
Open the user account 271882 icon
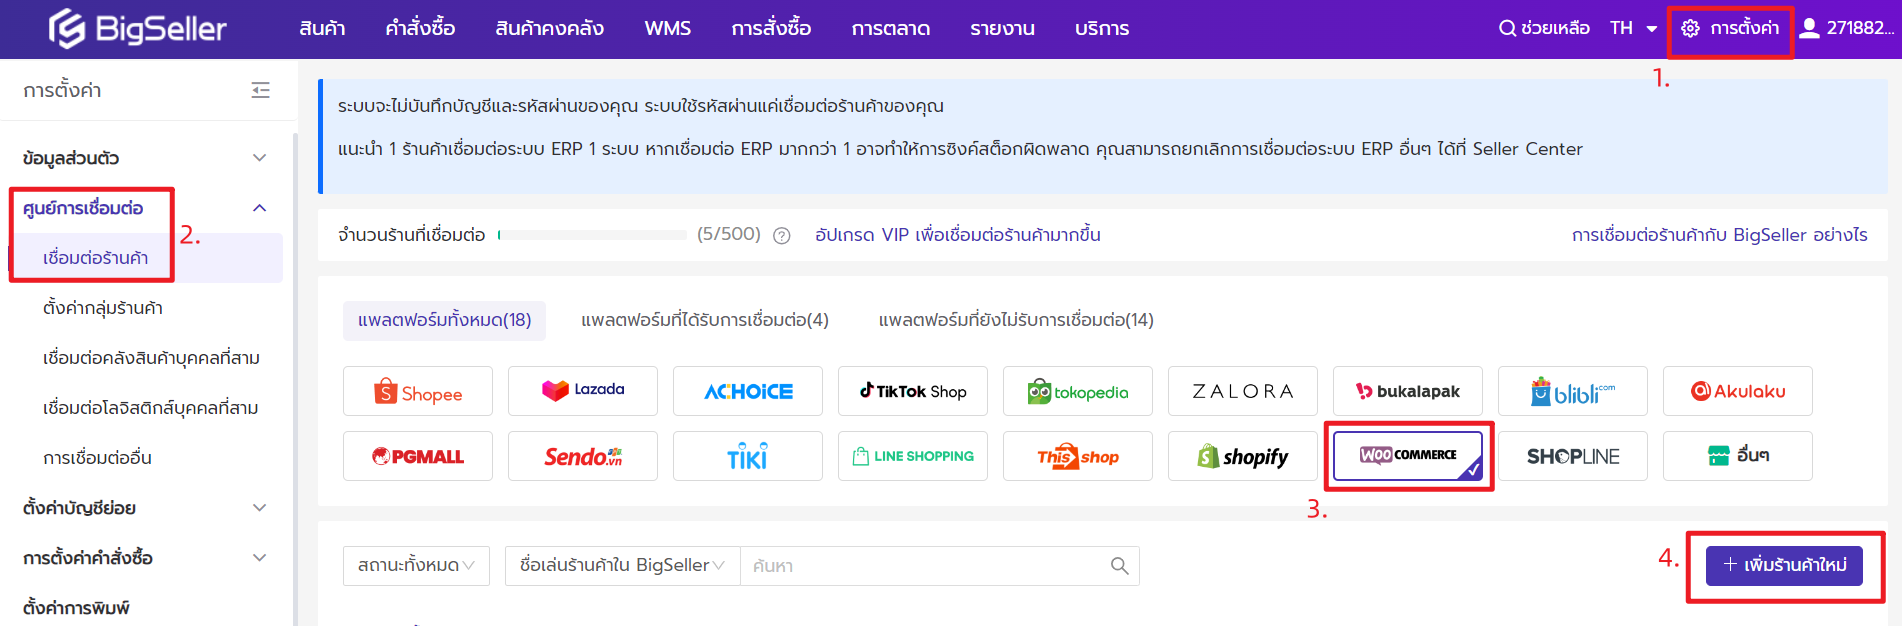coord(1809,28)
